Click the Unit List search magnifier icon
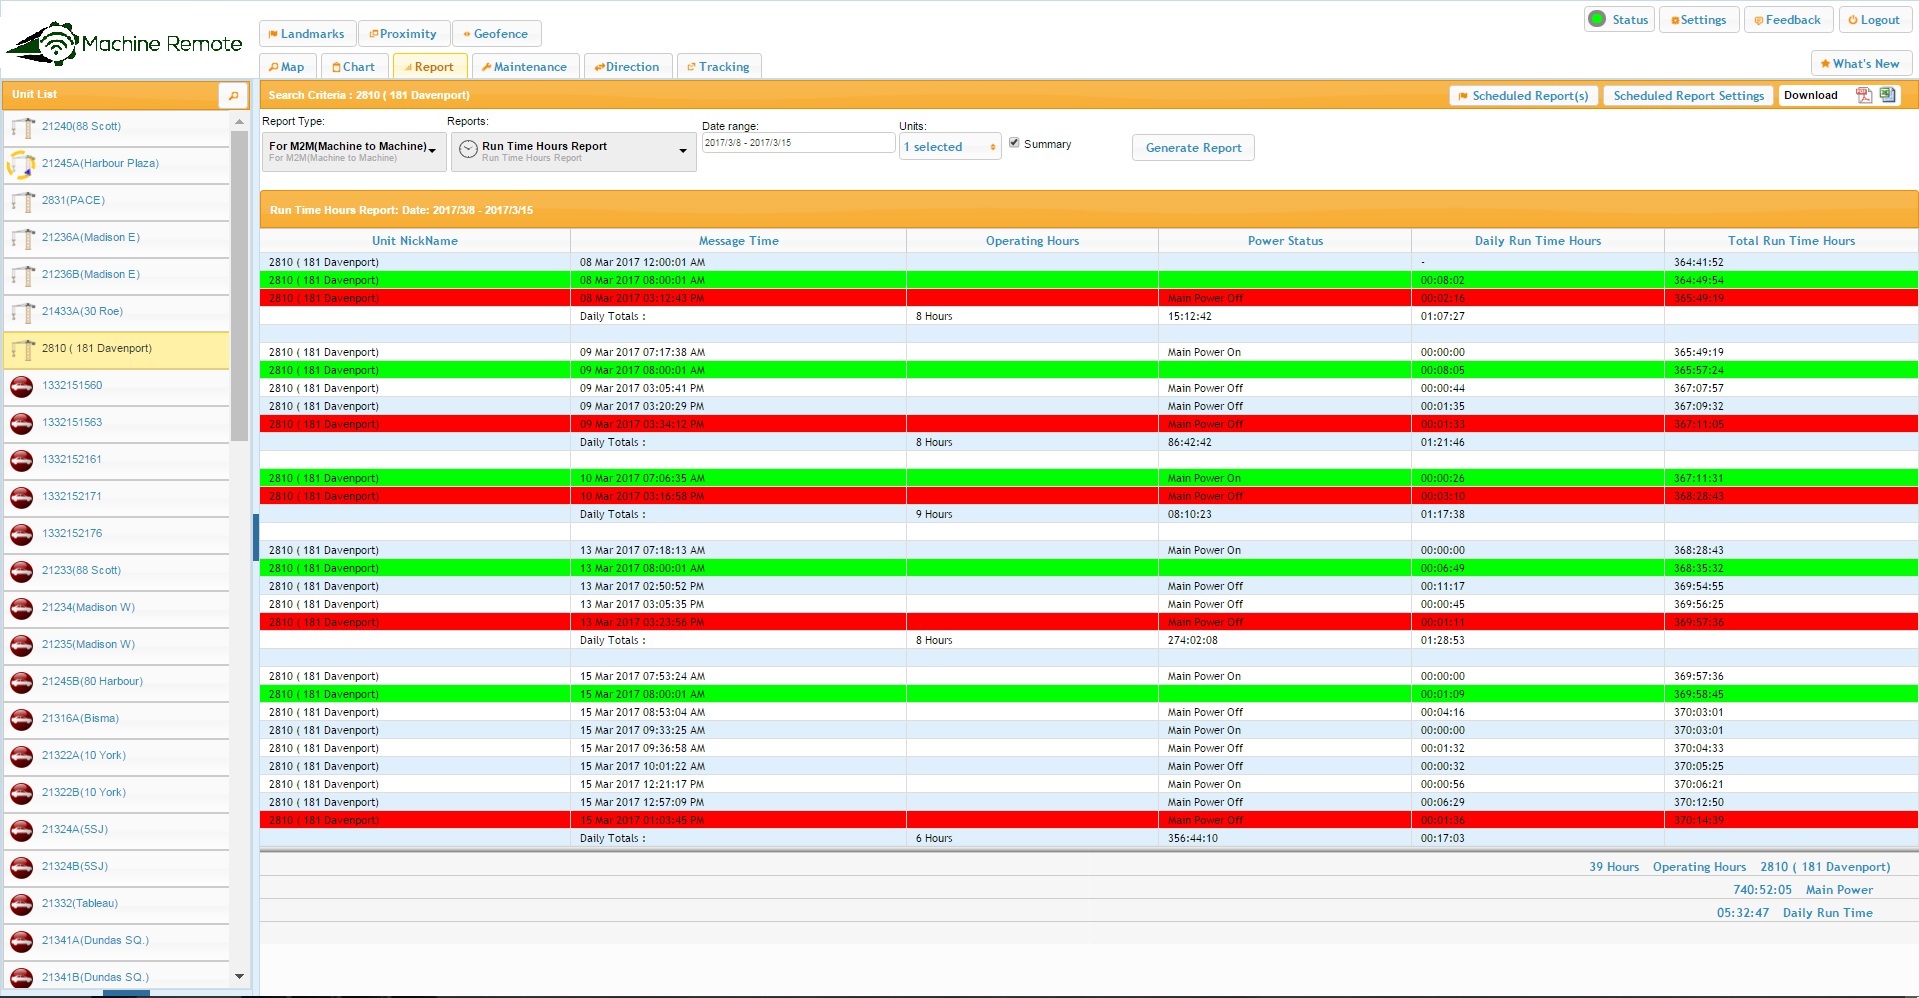 [233, 95]
